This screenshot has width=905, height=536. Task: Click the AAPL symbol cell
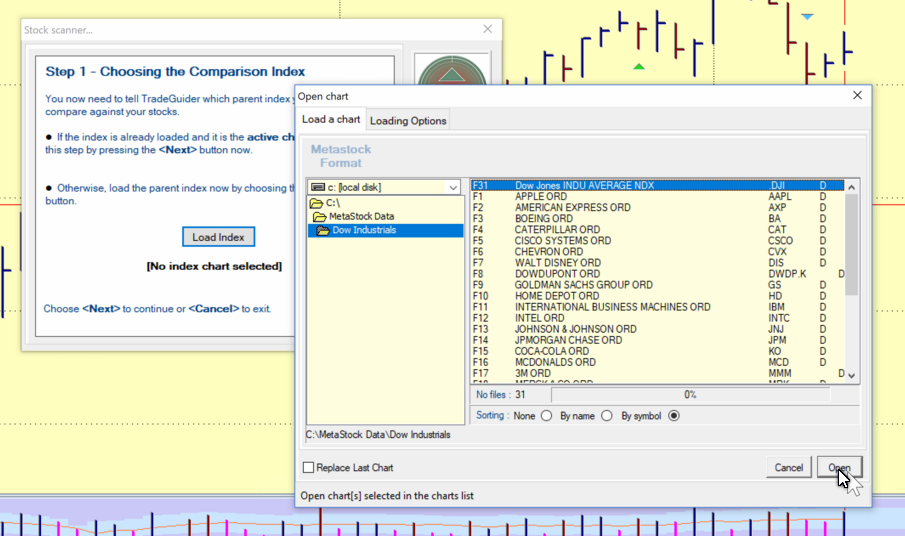point(780,197)
